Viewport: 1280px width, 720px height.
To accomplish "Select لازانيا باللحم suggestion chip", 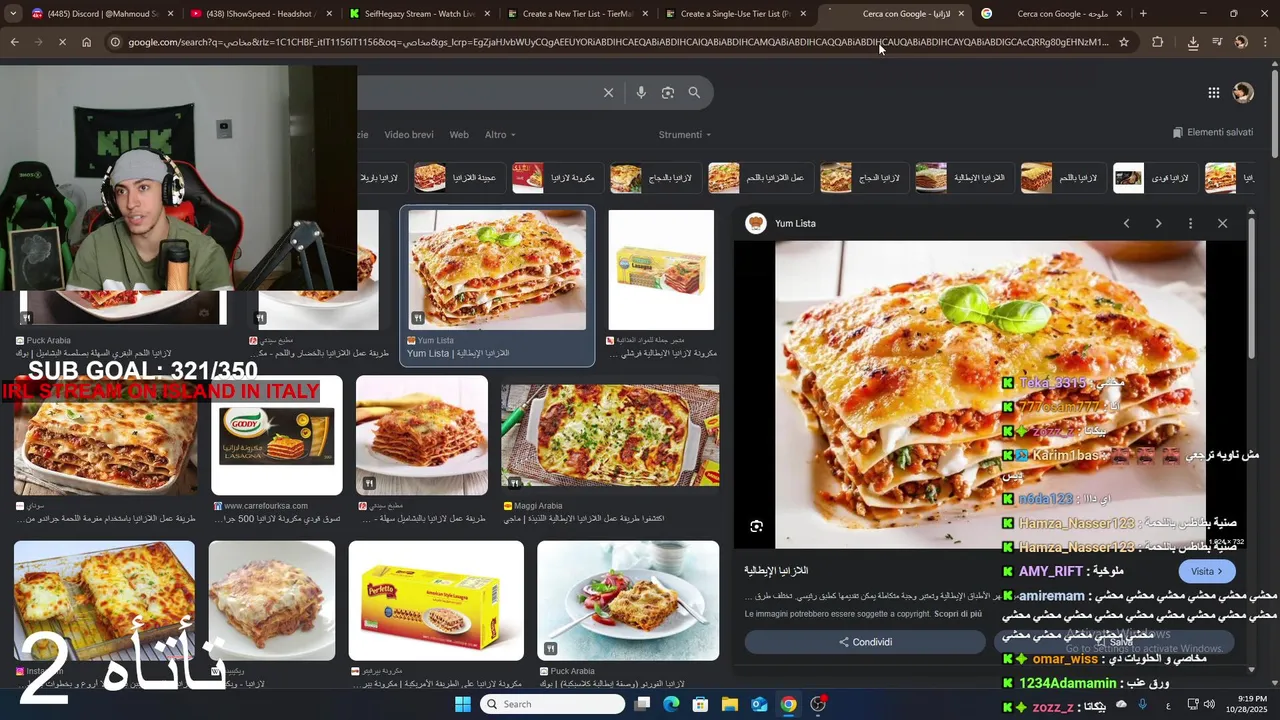I will coord(1061,178).
